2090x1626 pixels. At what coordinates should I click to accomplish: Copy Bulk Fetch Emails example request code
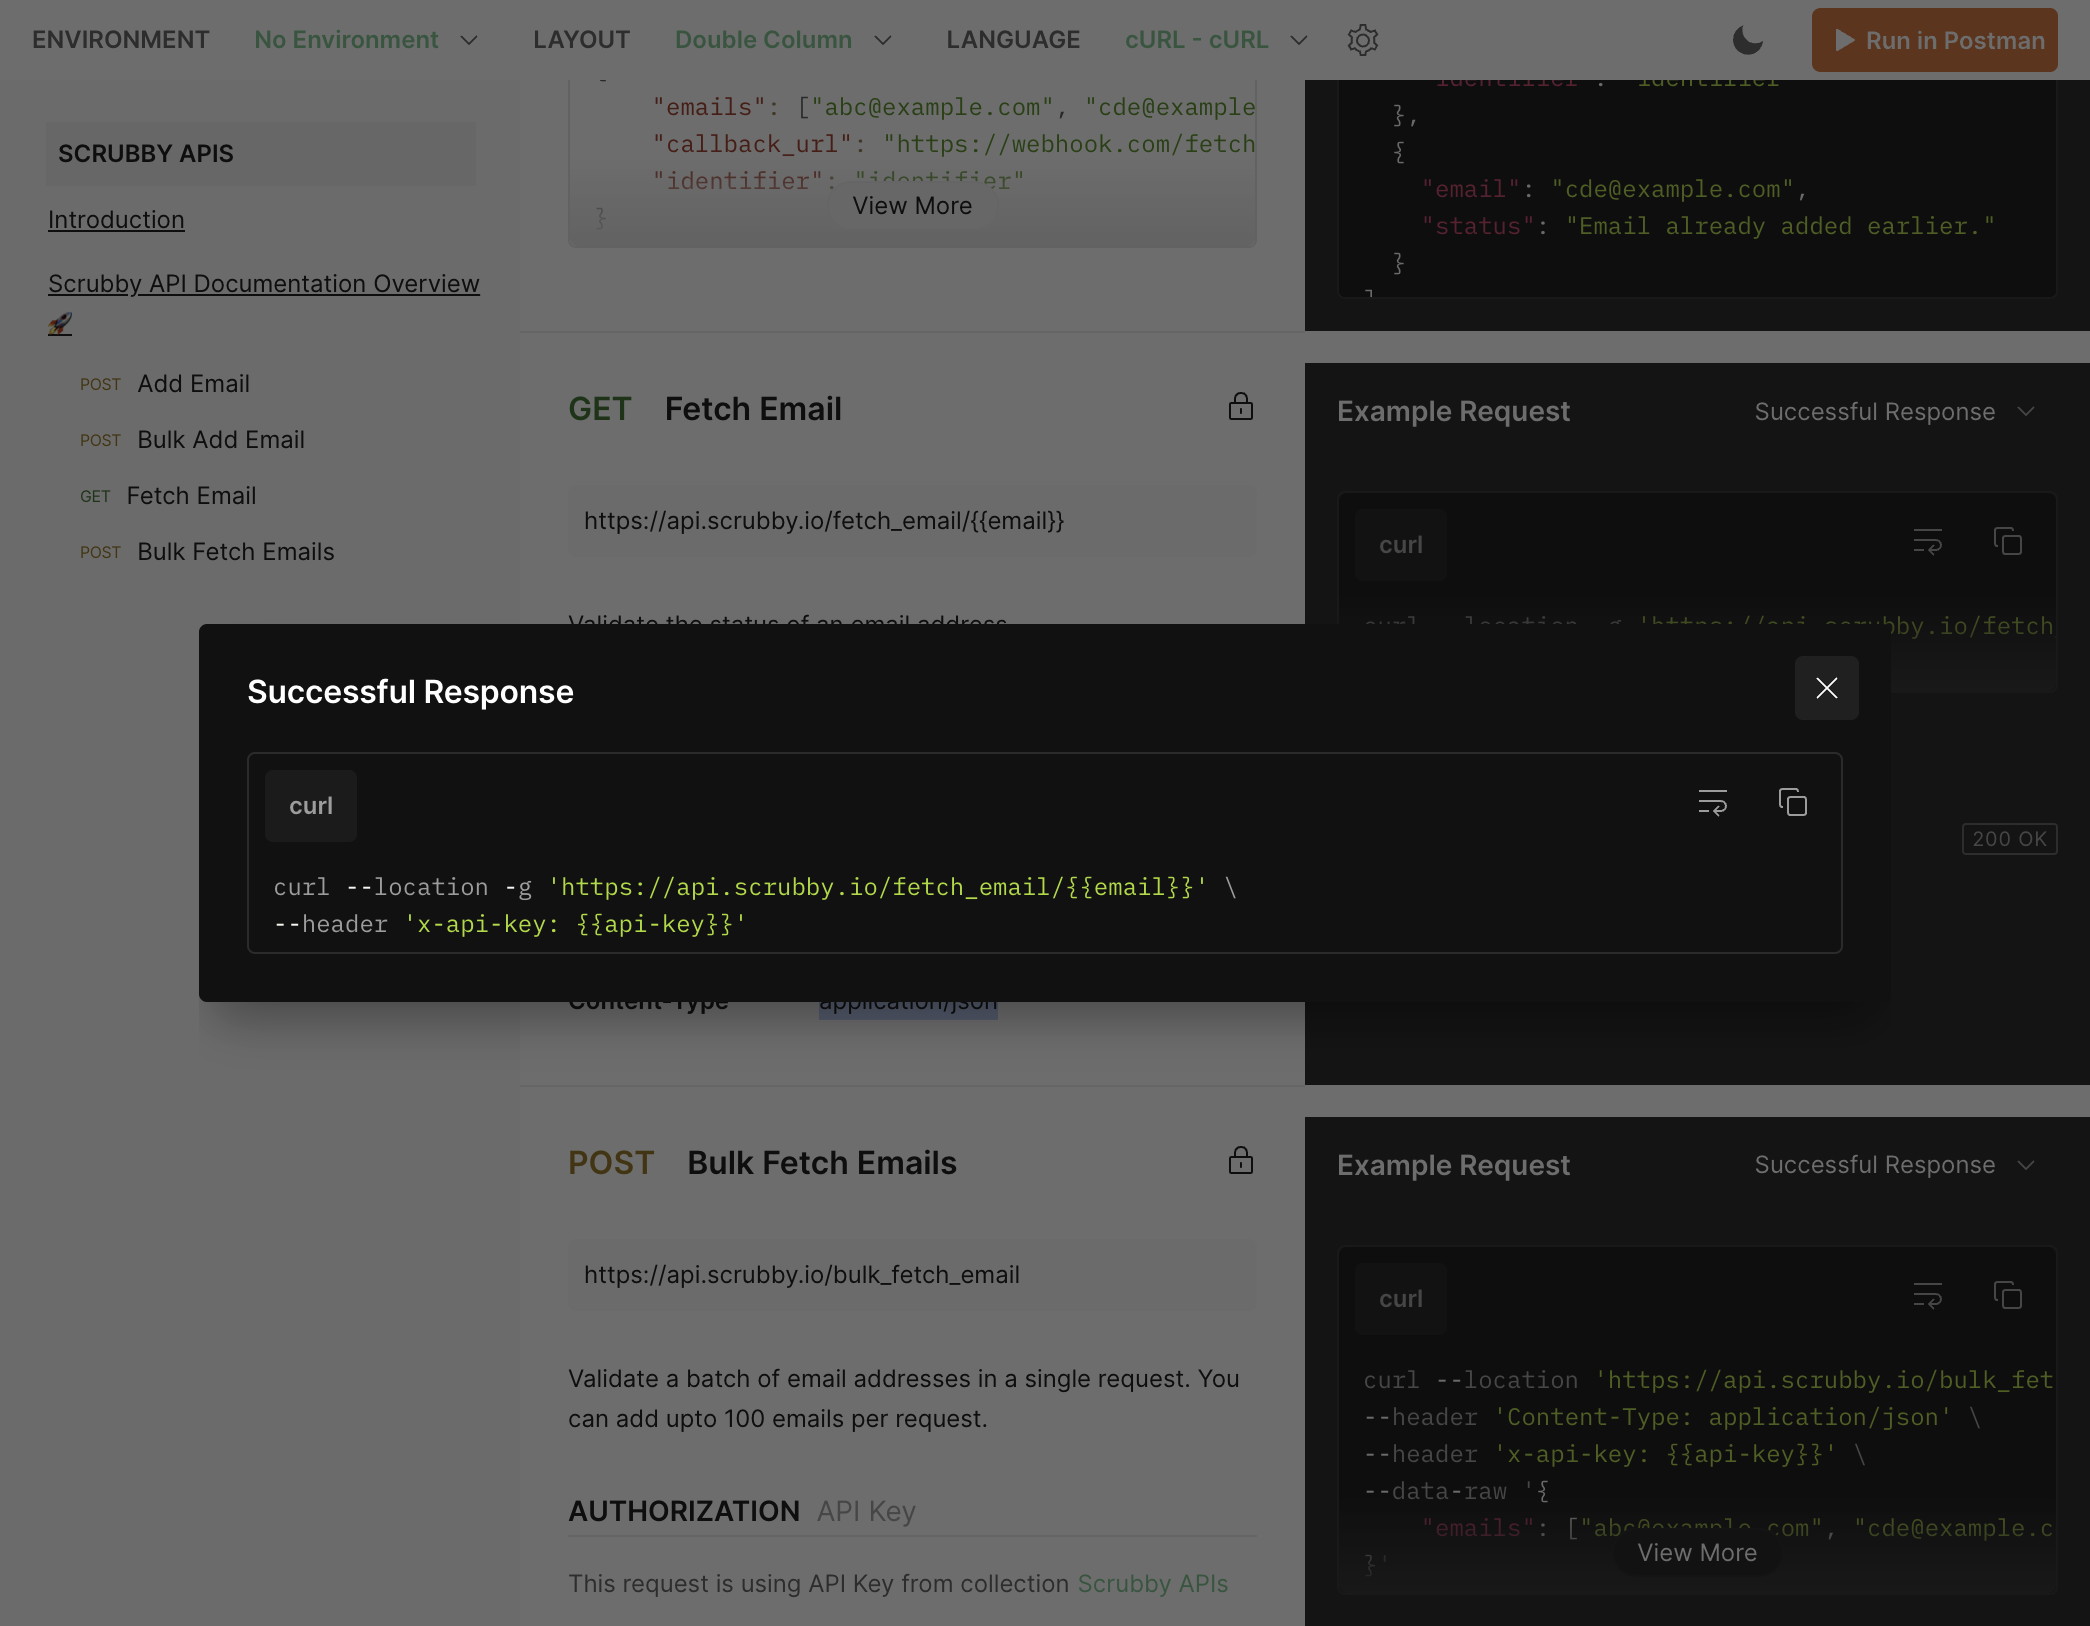[x=2007, y=1296]
